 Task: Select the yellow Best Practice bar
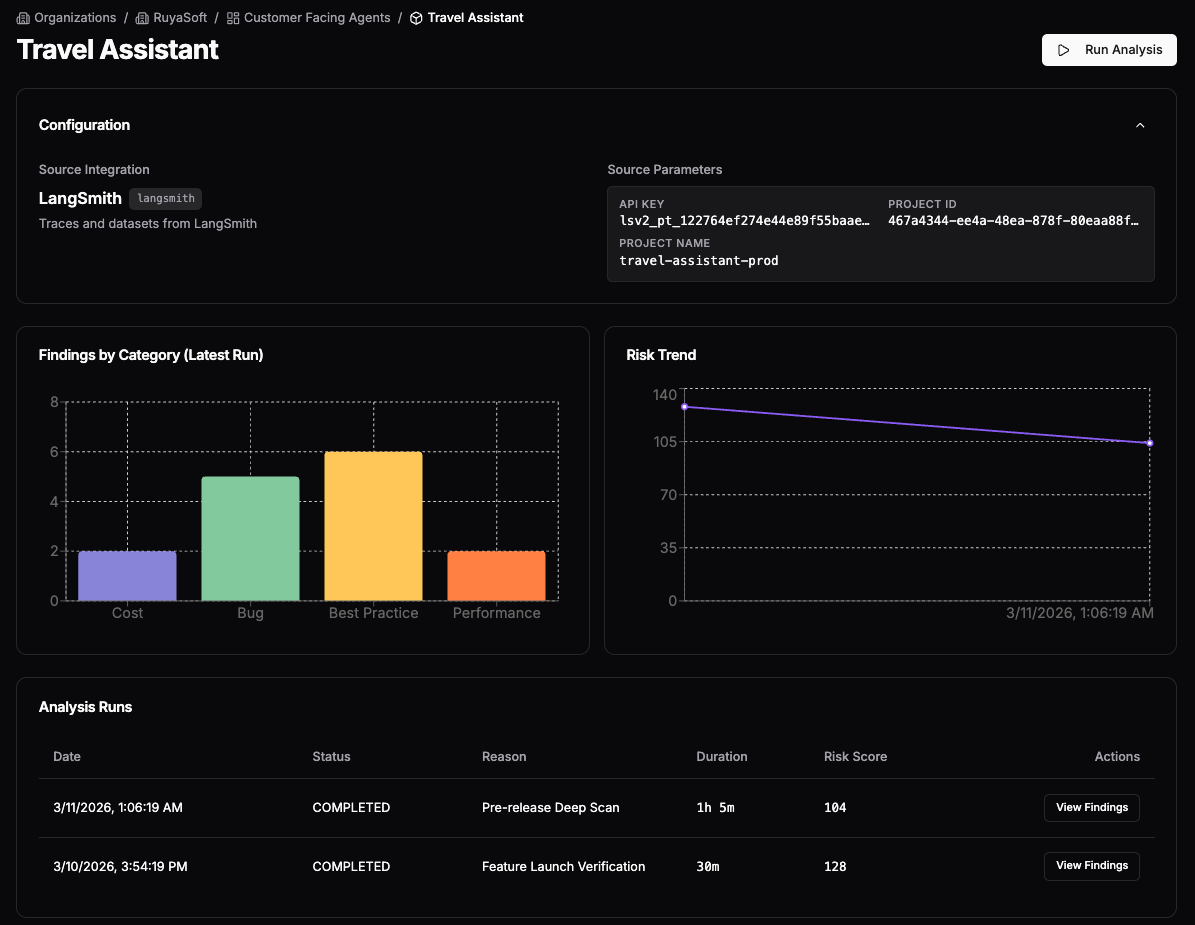point(373,526)
